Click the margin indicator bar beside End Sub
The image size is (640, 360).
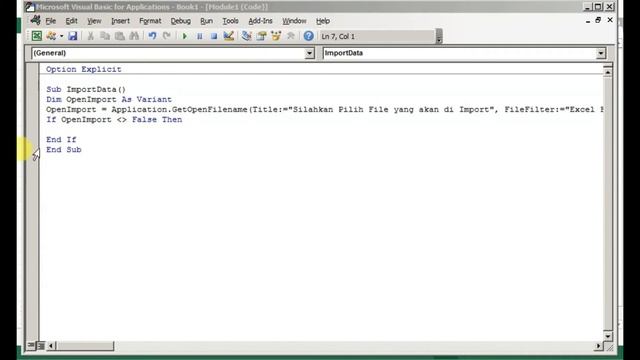click(x=33, y=150)
